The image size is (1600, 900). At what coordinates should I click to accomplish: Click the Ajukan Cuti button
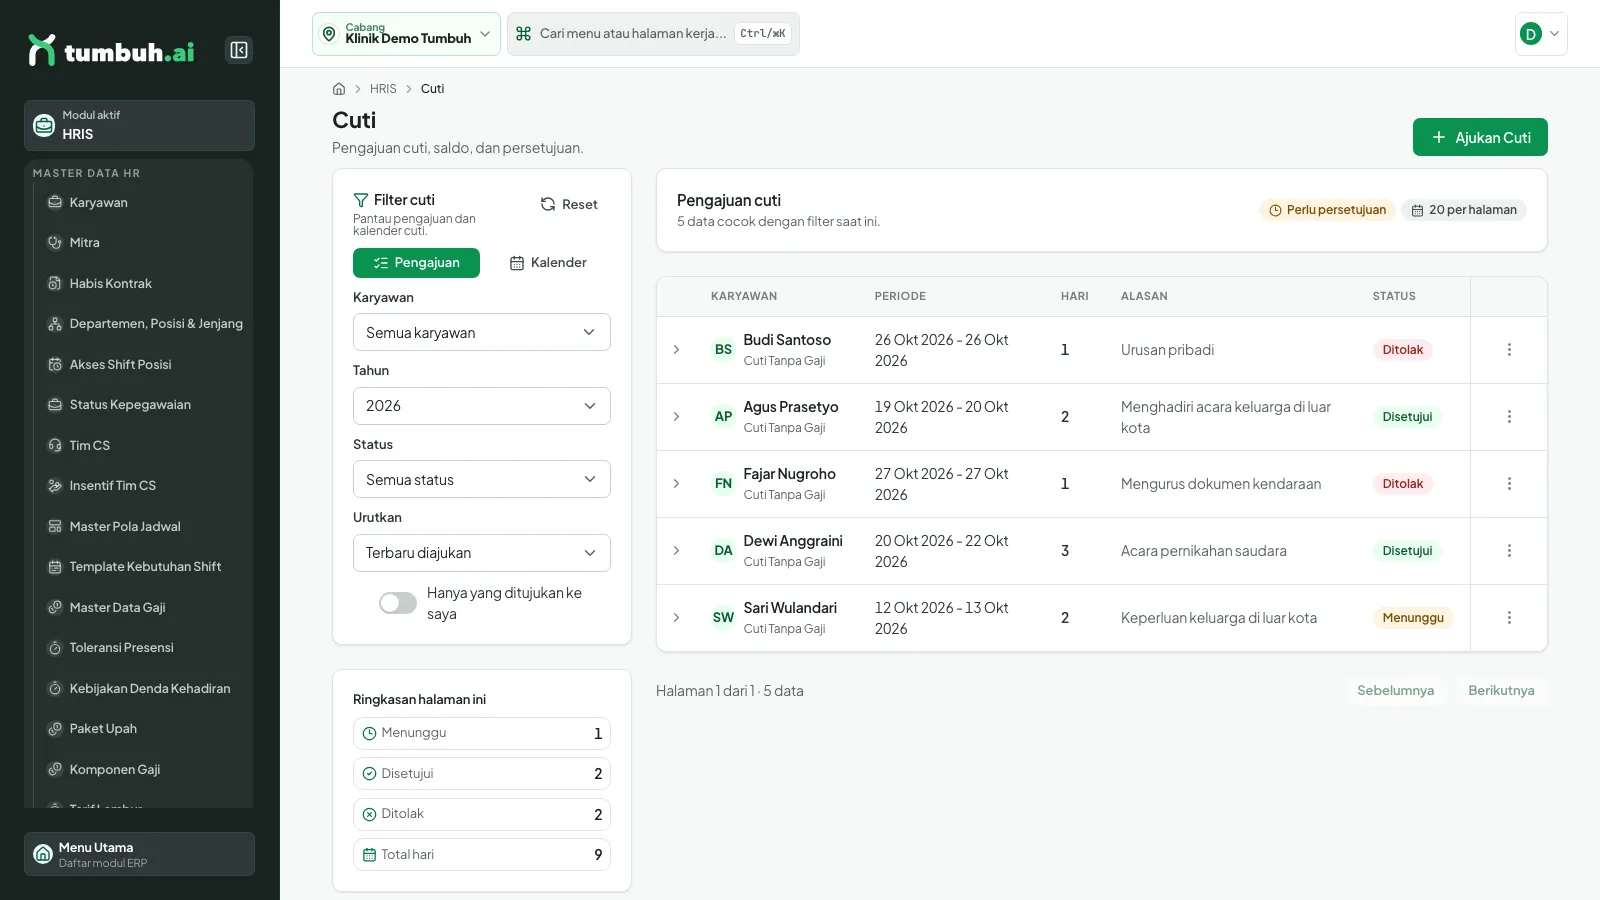point(1480,137)
